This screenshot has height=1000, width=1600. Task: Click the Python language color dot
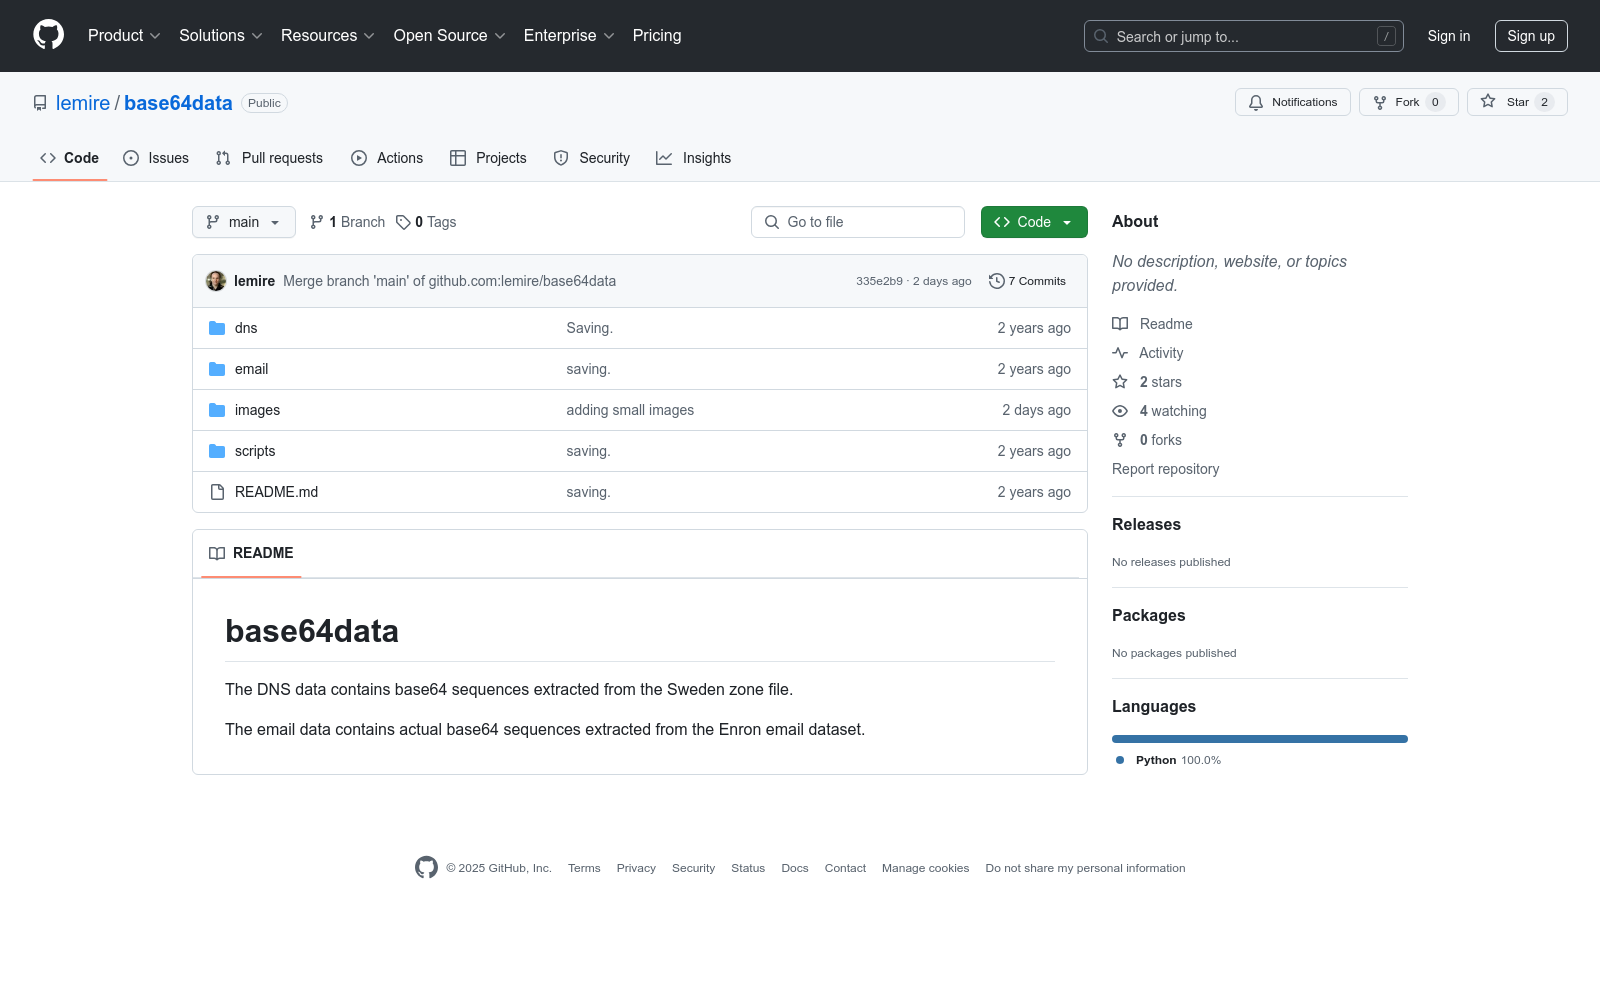point(1120,760)
